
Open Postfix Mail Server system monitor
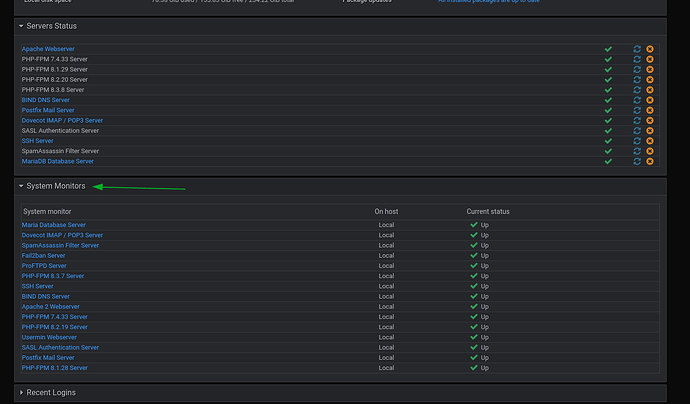tap(48, 357)
